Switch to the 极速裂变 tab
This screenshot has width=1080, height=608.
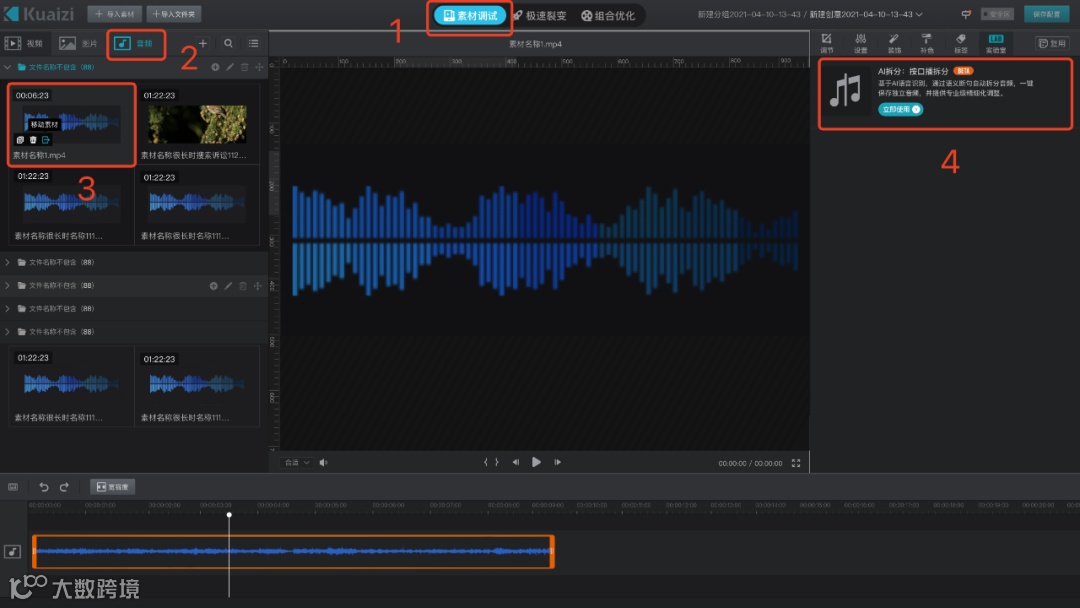pos(539,16)
